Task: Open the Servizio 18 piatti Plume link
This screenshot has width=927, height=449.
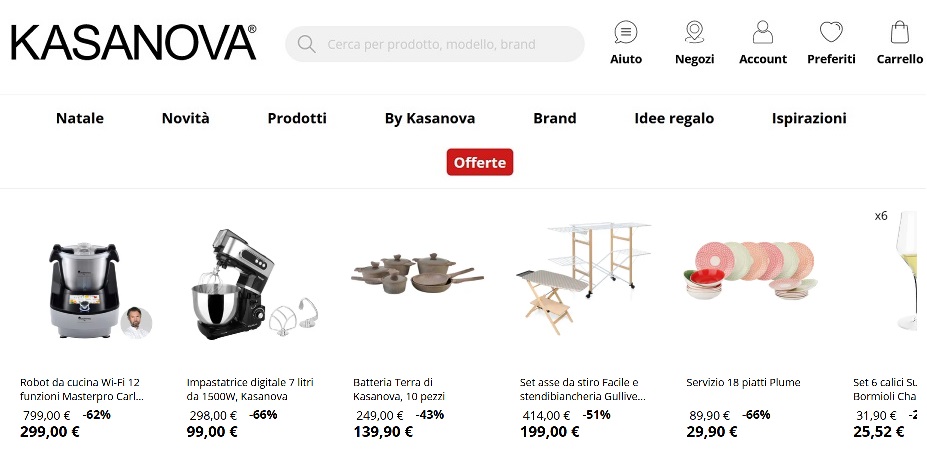Action: coord(743,382)
